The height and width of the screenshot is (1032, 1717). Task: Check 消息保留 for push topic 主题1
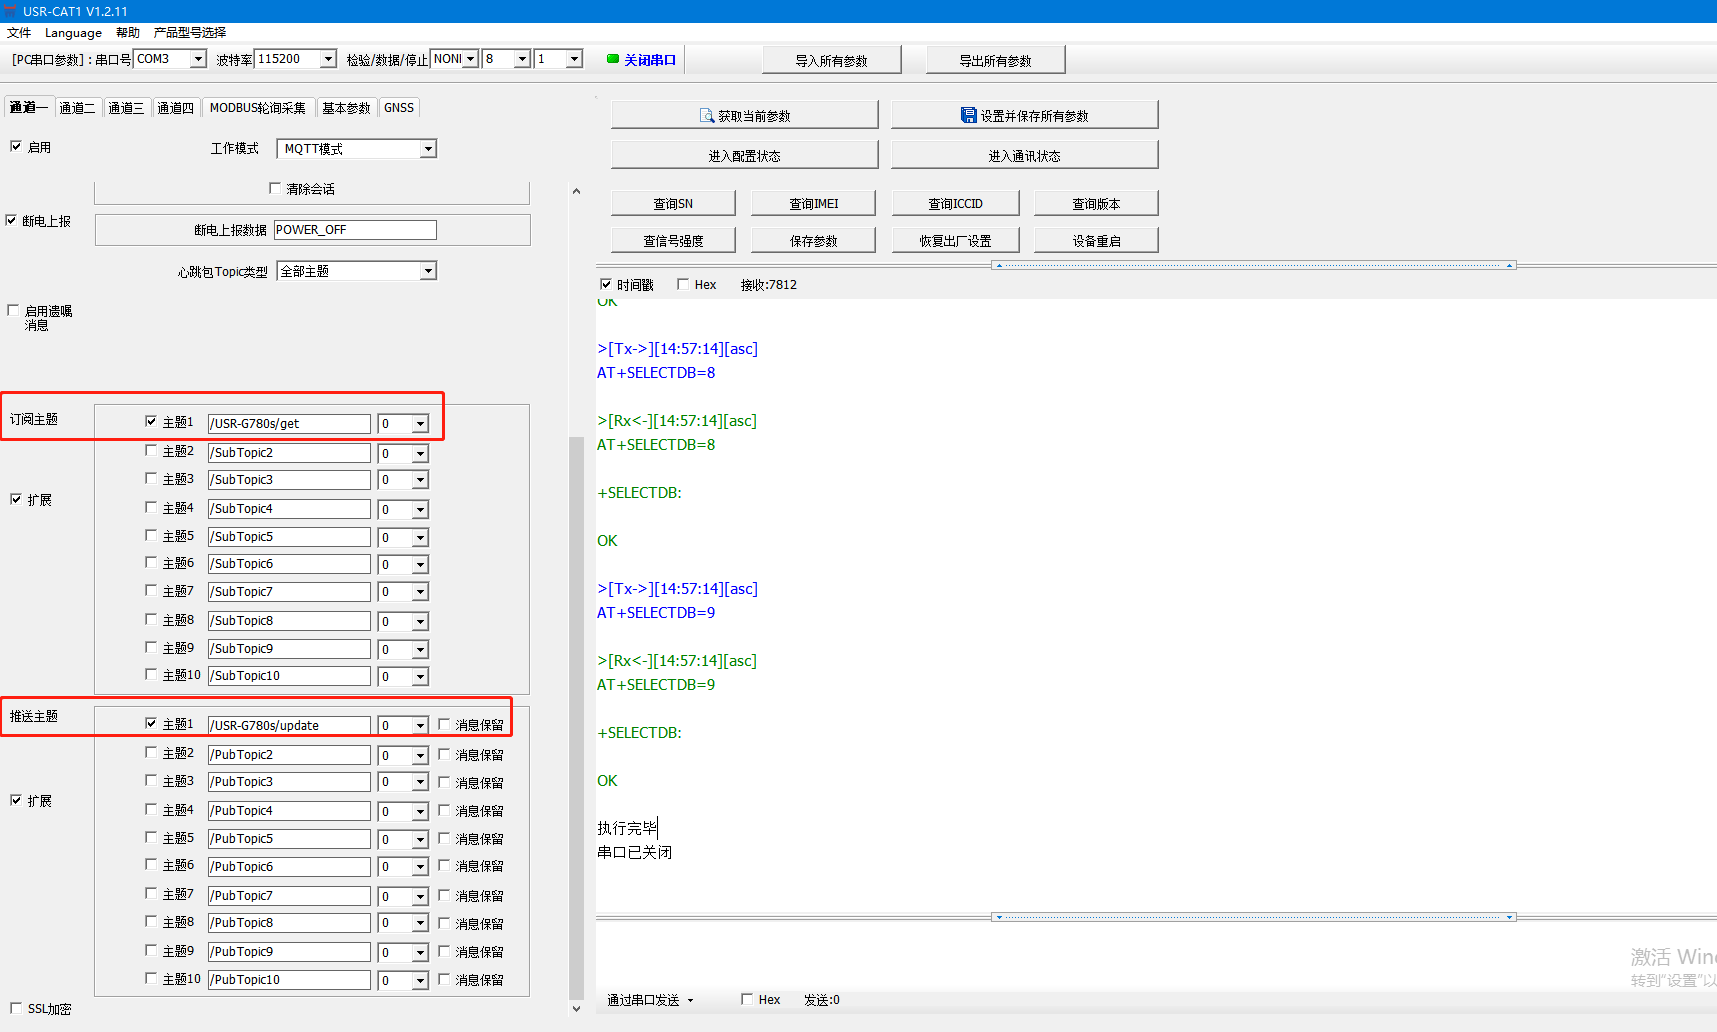pos(445,724)
